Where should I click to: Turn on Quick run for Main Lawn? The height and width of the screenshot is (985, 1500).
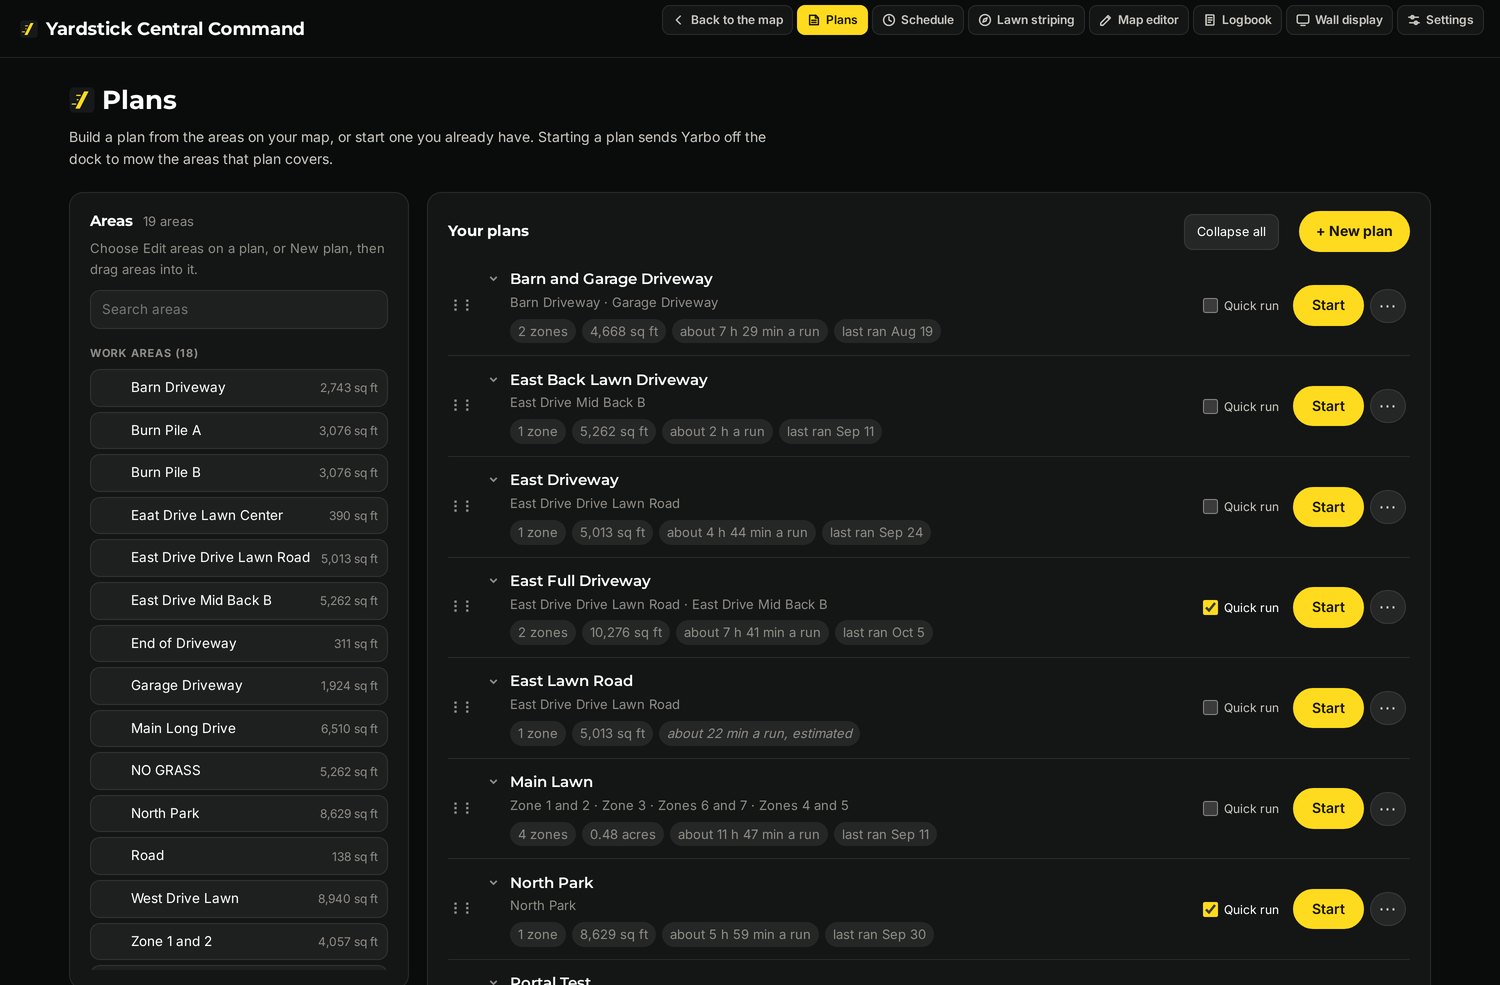tap(1210, 808)
